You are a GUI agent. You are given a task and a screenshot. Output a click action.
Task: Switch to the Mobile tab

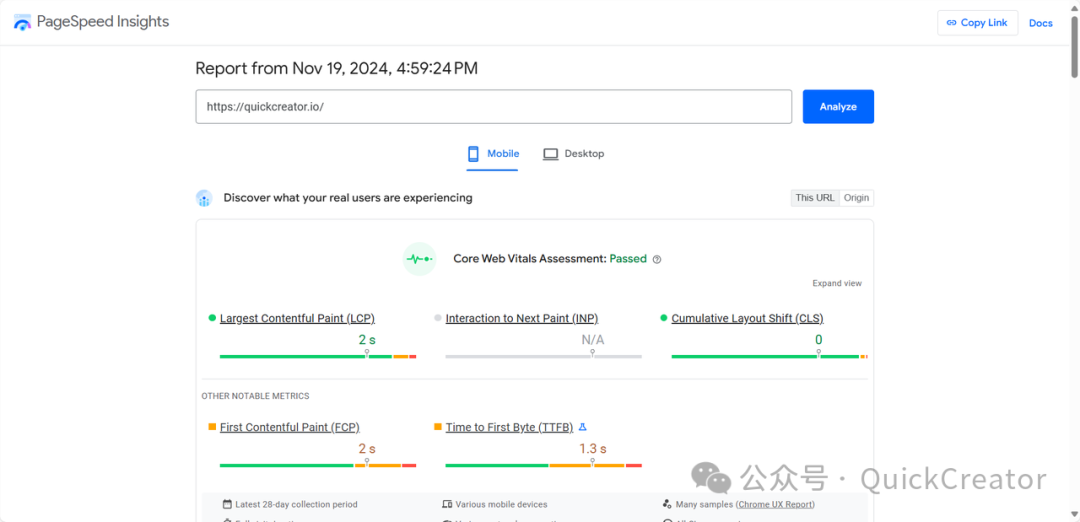click(493, 154)
